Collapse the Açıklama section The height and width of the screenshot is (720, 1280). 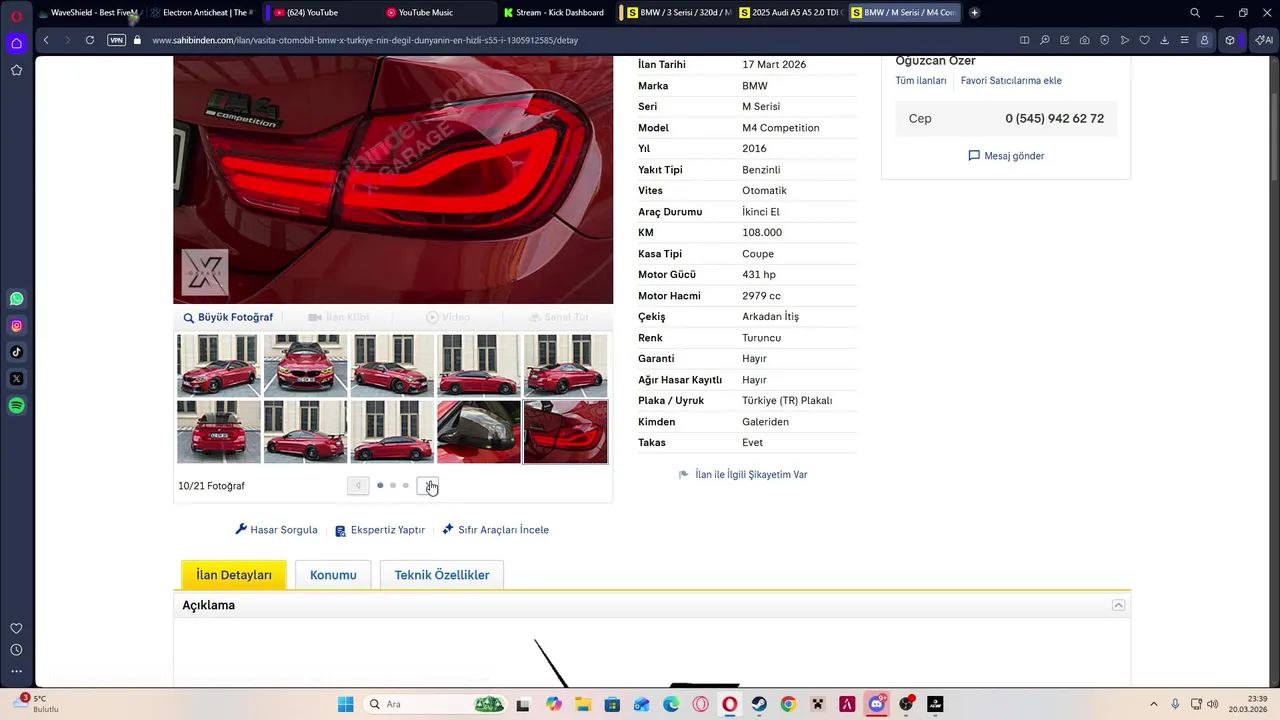[x=1119, y=605]
